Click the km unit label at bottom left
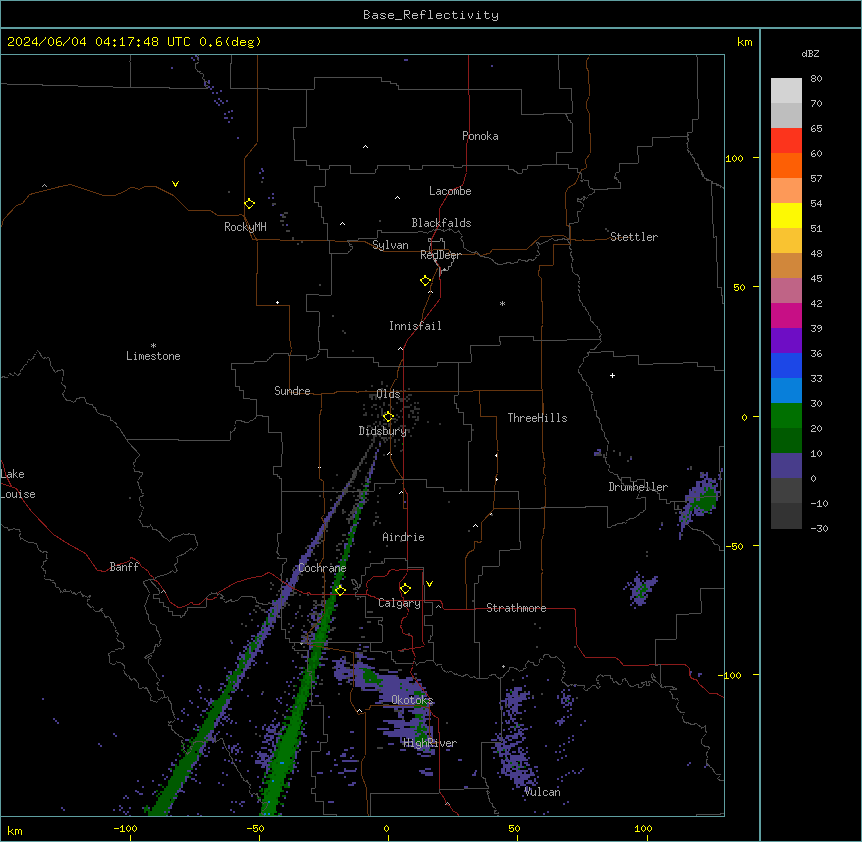This screenshot has width=862, height=842. [x=14, y=830]
